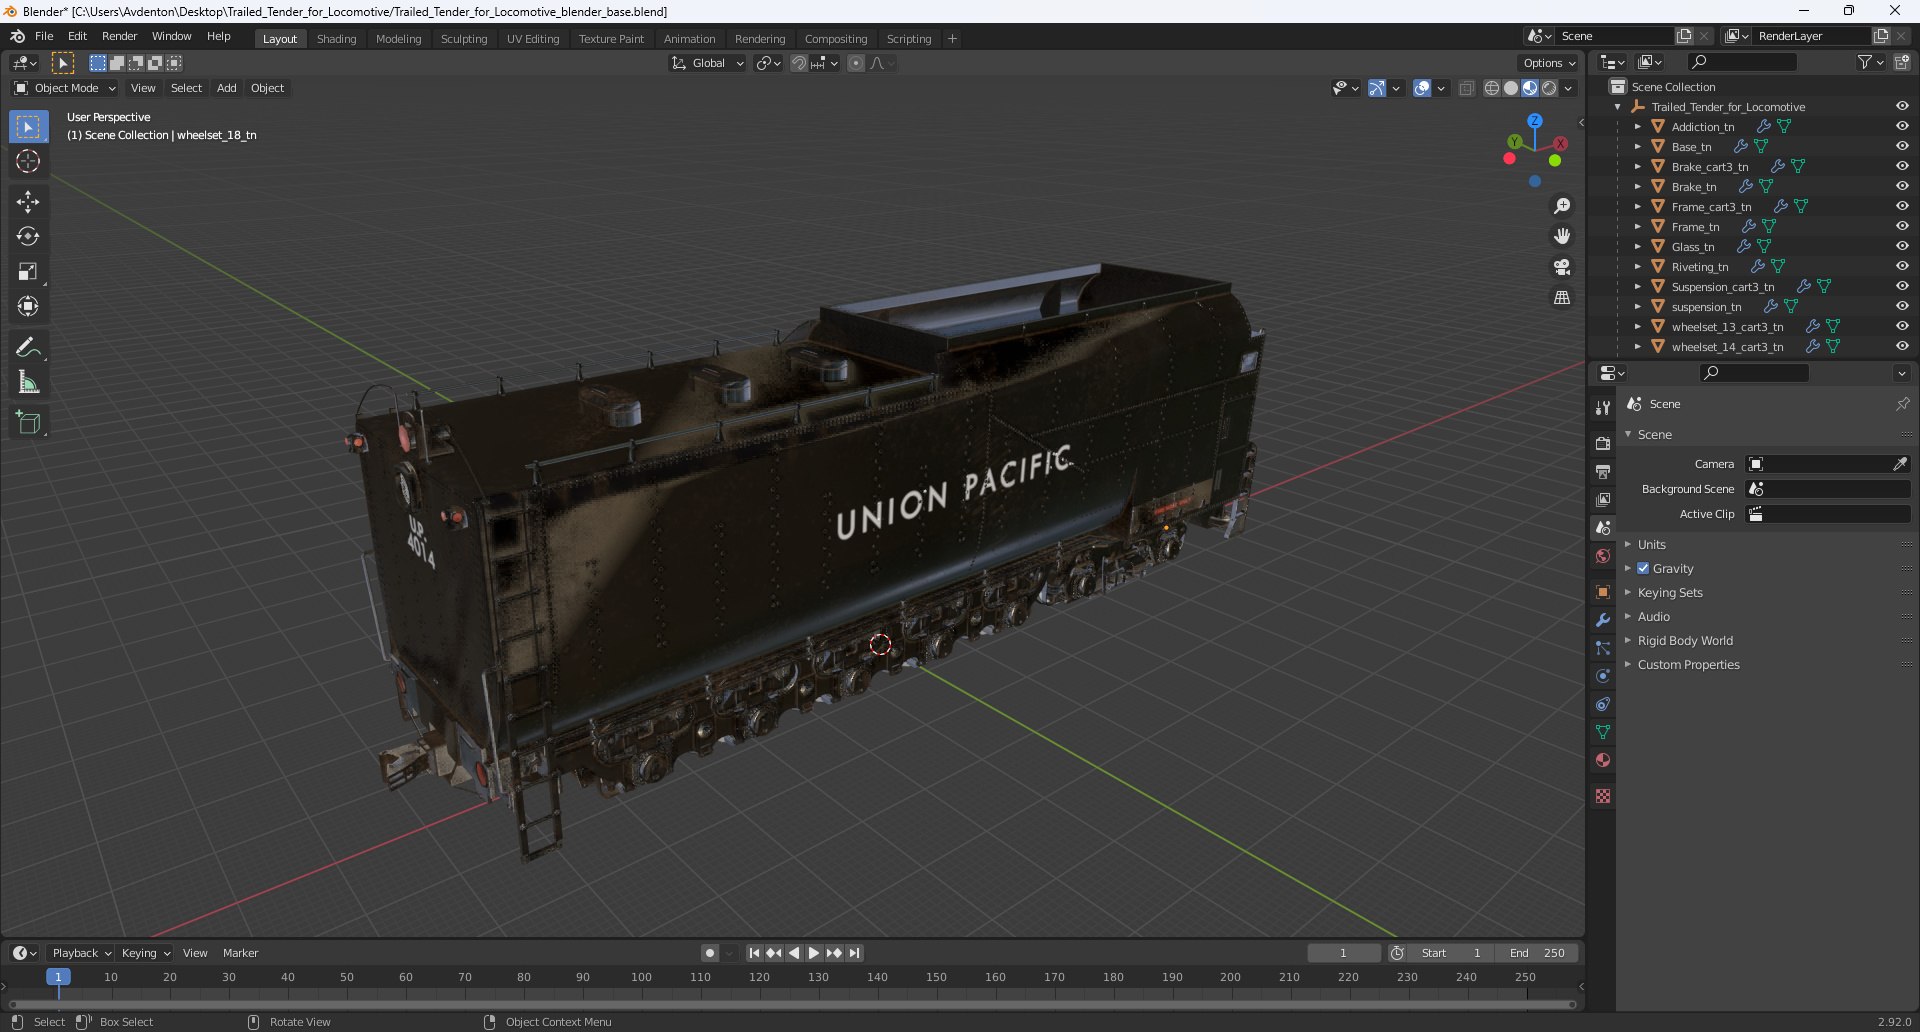Viewport: 1920px width, 1032px height.
Task: Click the pan view hand icon
Action: (1562, 237)
